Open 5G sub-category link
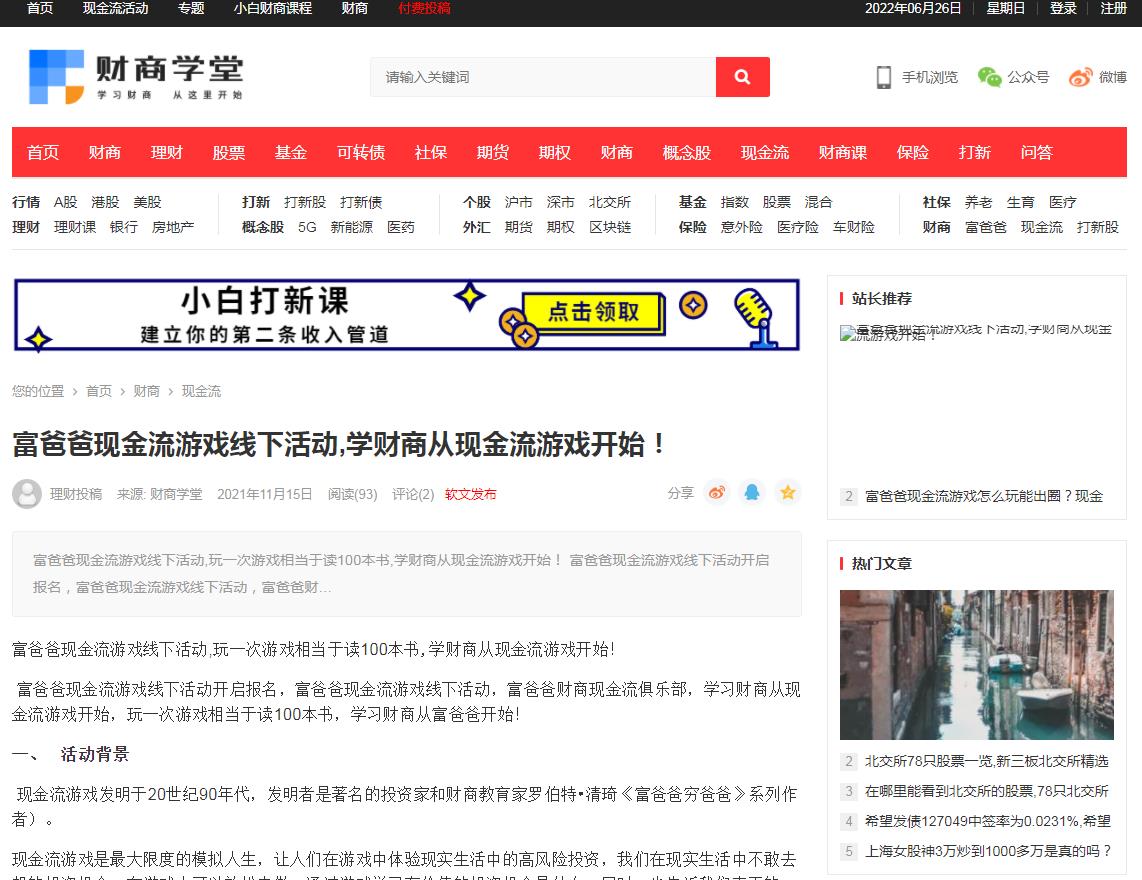This screenshot has height=880, width=1142. tap(307, 227)
